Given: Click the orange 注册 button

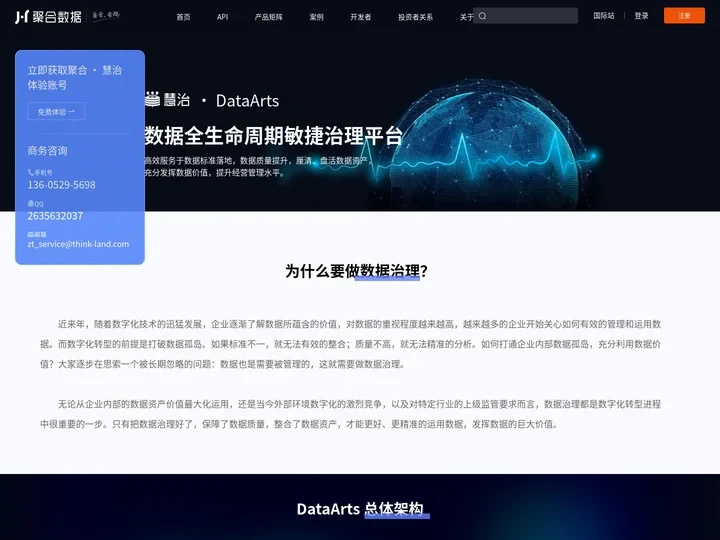Looking at the screenshot, I should click(684, 16).
